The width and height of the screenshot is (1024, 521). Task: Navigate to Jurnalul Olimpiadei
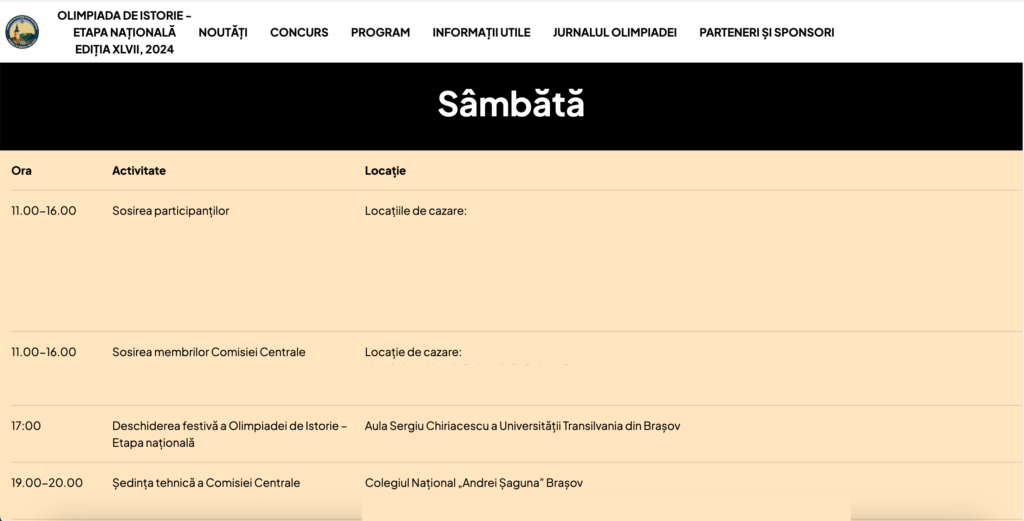point(614,32)
